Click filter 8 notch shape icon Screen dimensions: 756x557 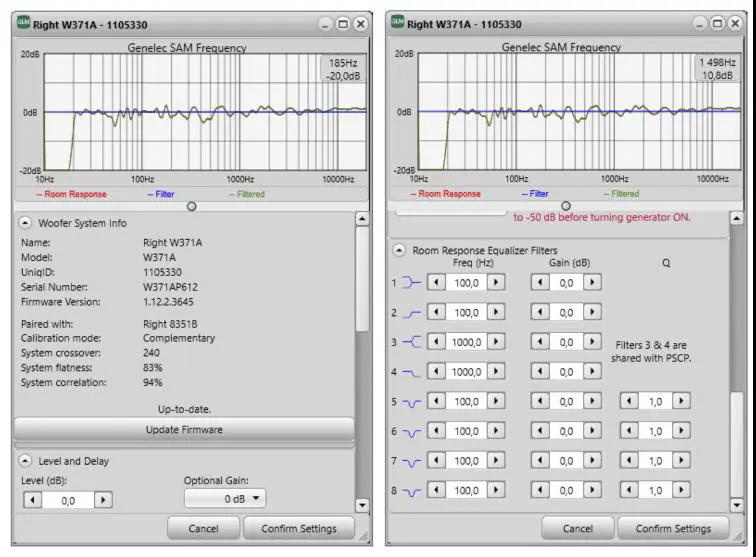tap(411, 491)
